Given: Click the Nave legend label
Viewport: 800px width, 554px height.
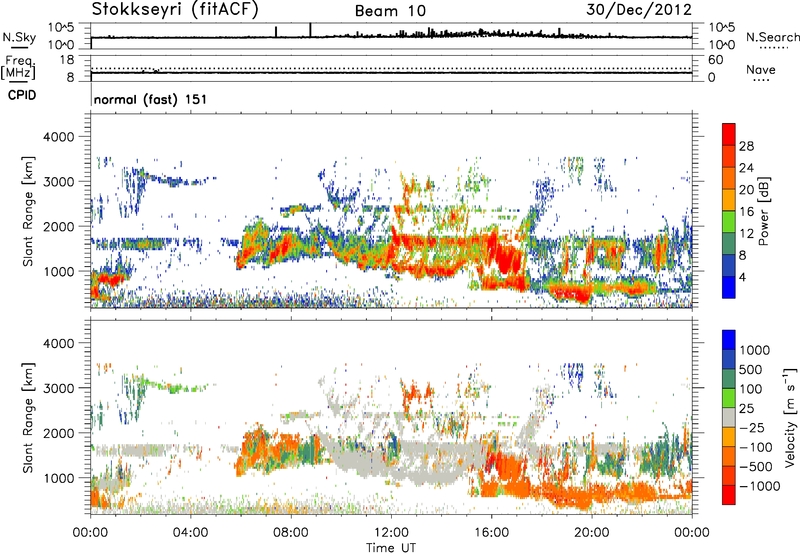Looking at the screenshot, I should [x=761, y=69].
